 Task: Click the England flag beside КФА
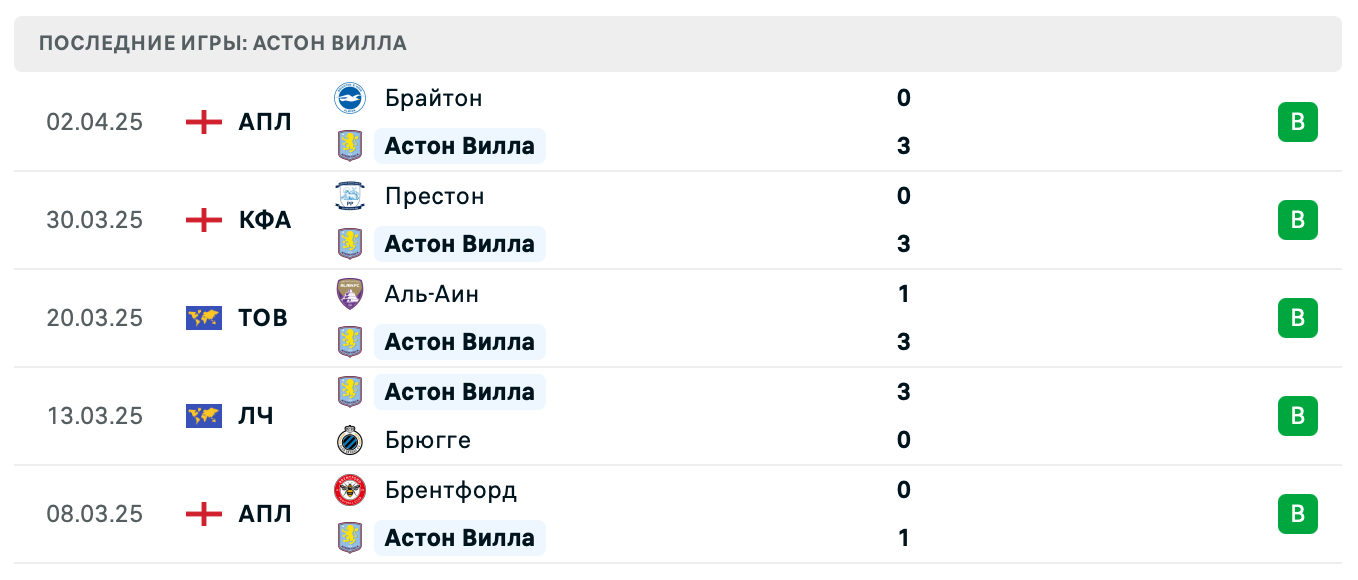(204, 220)
